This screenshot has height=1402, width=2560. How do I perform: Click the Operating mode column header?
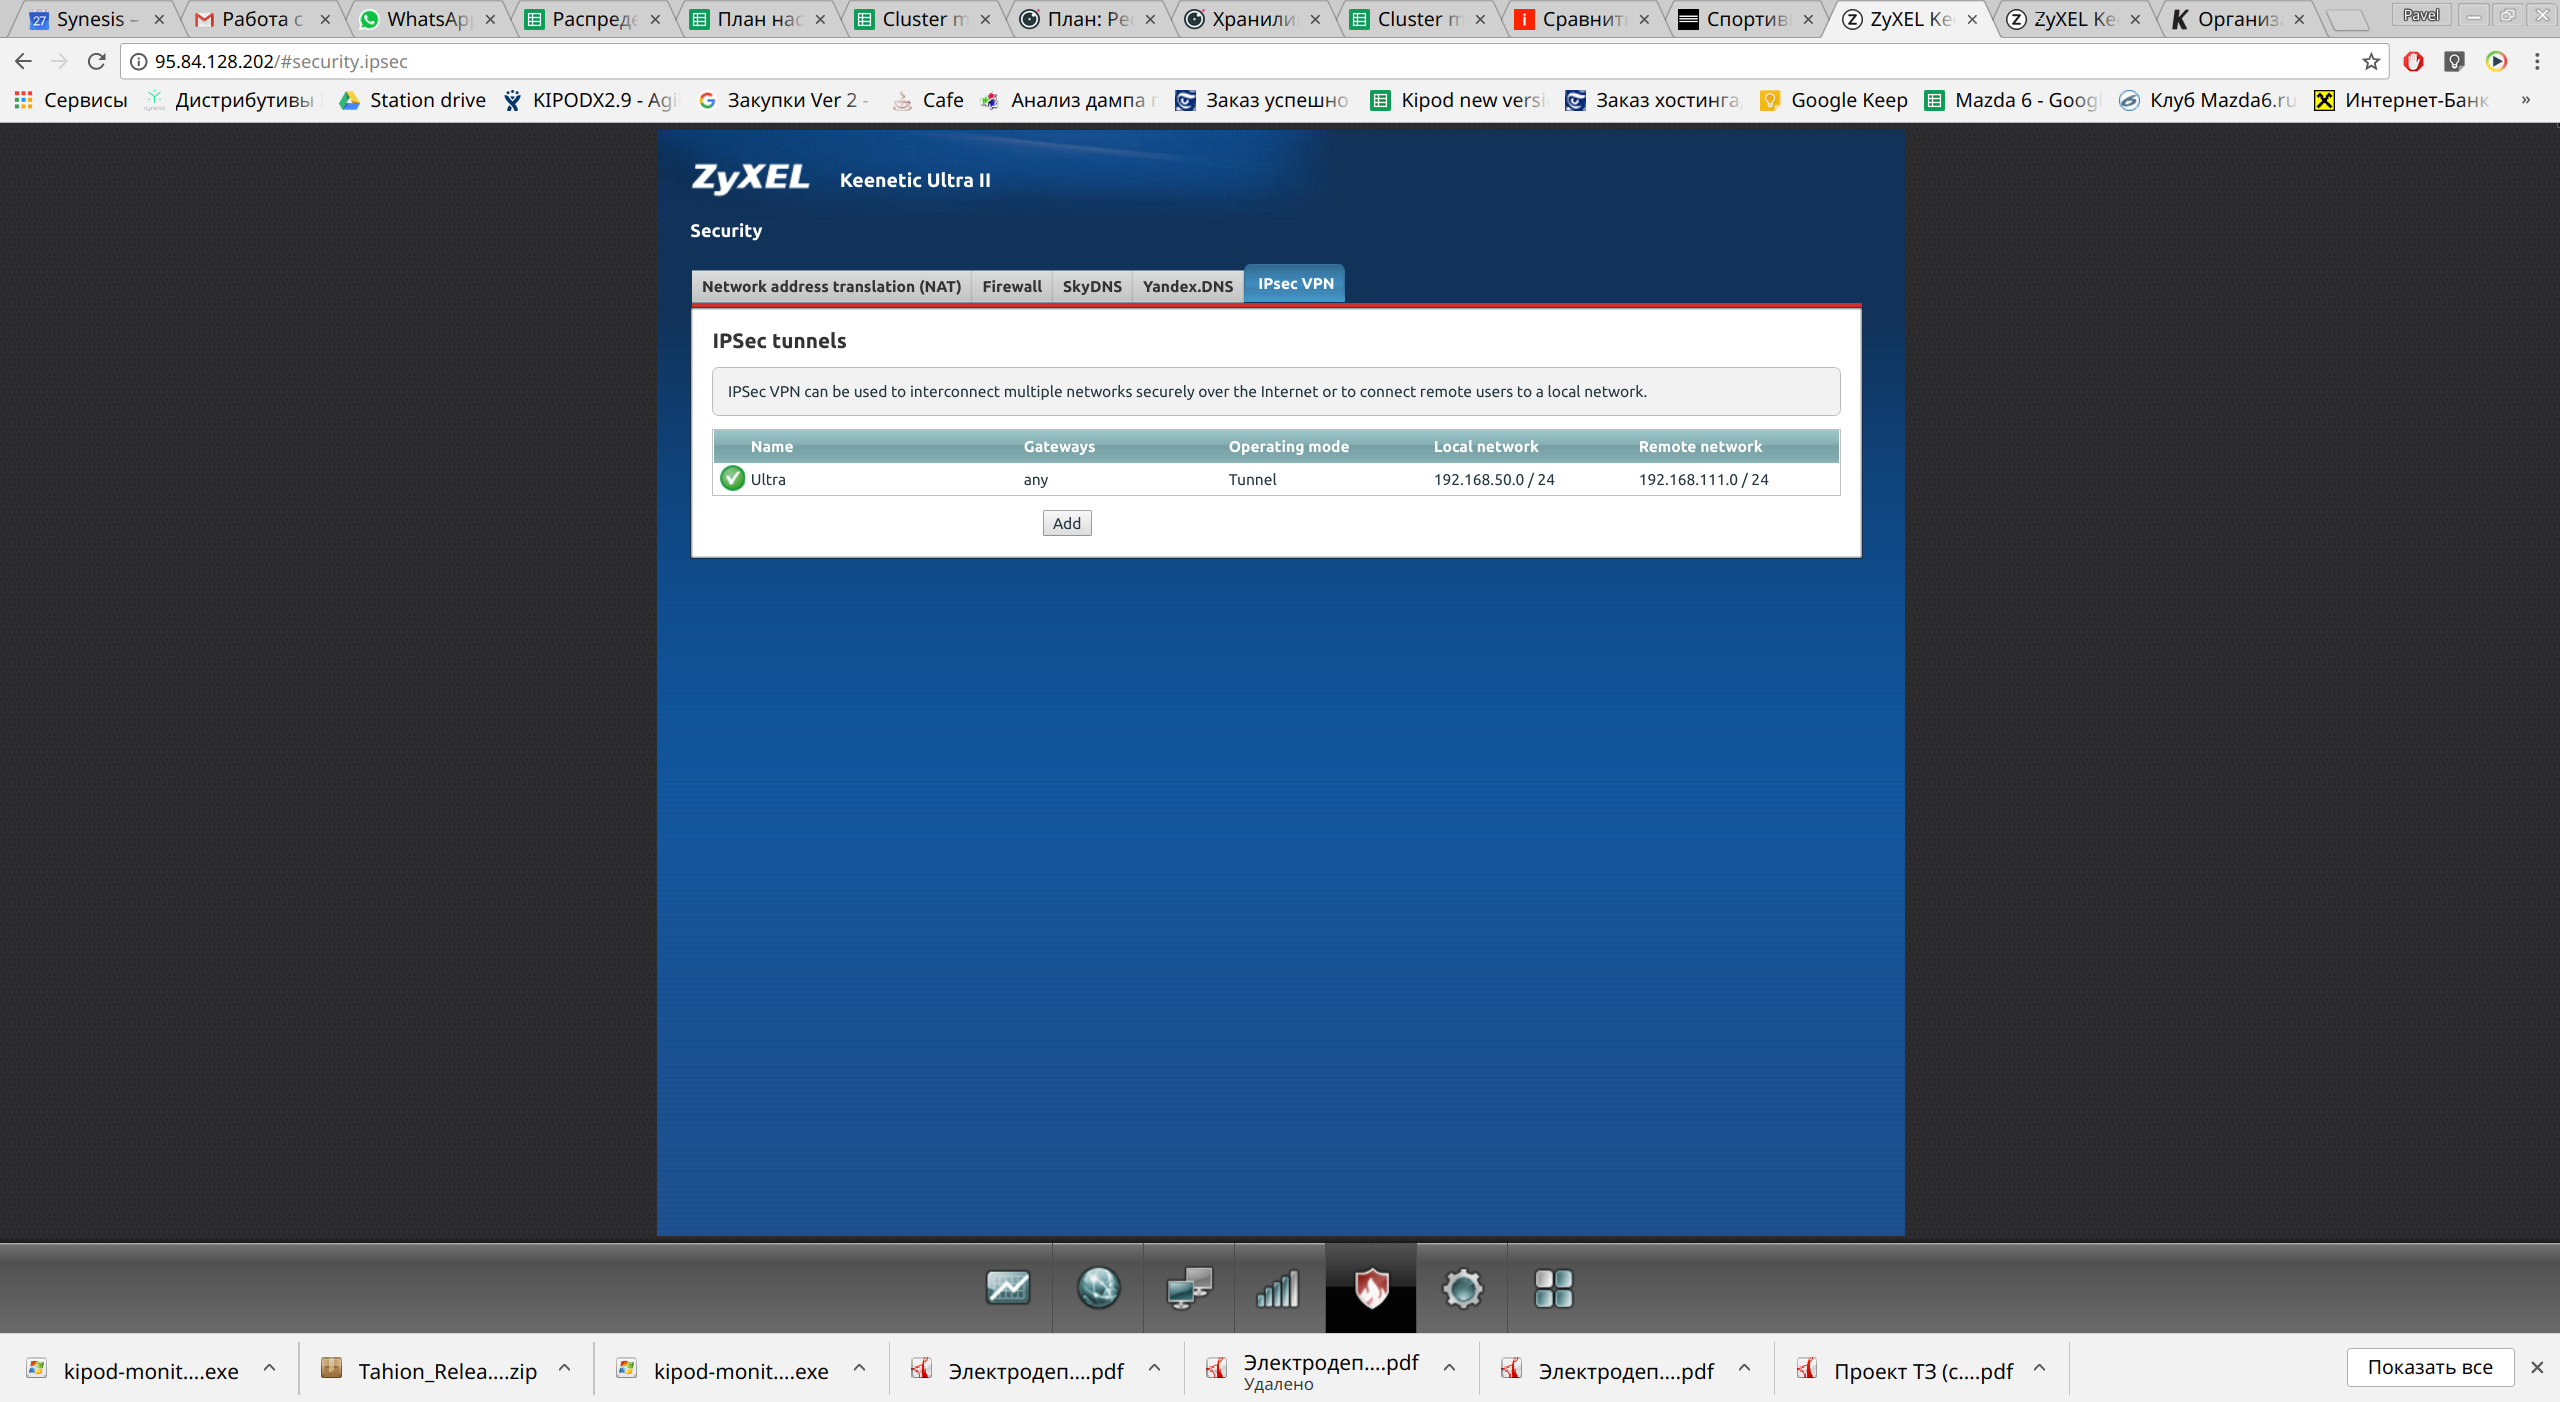coord(1288,446)
